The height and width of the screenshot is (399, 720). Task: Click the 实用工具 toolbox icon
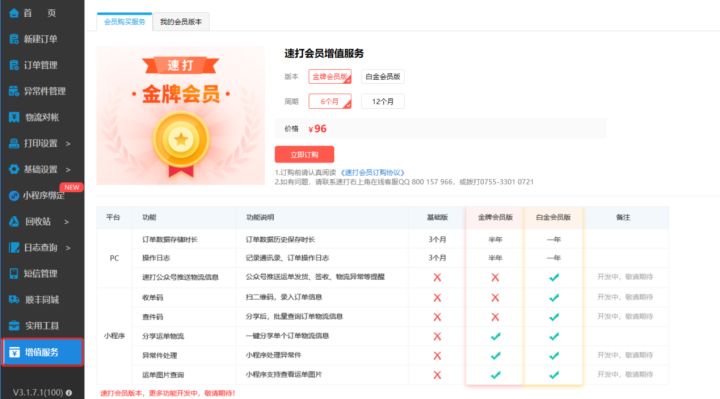[14, 326]
